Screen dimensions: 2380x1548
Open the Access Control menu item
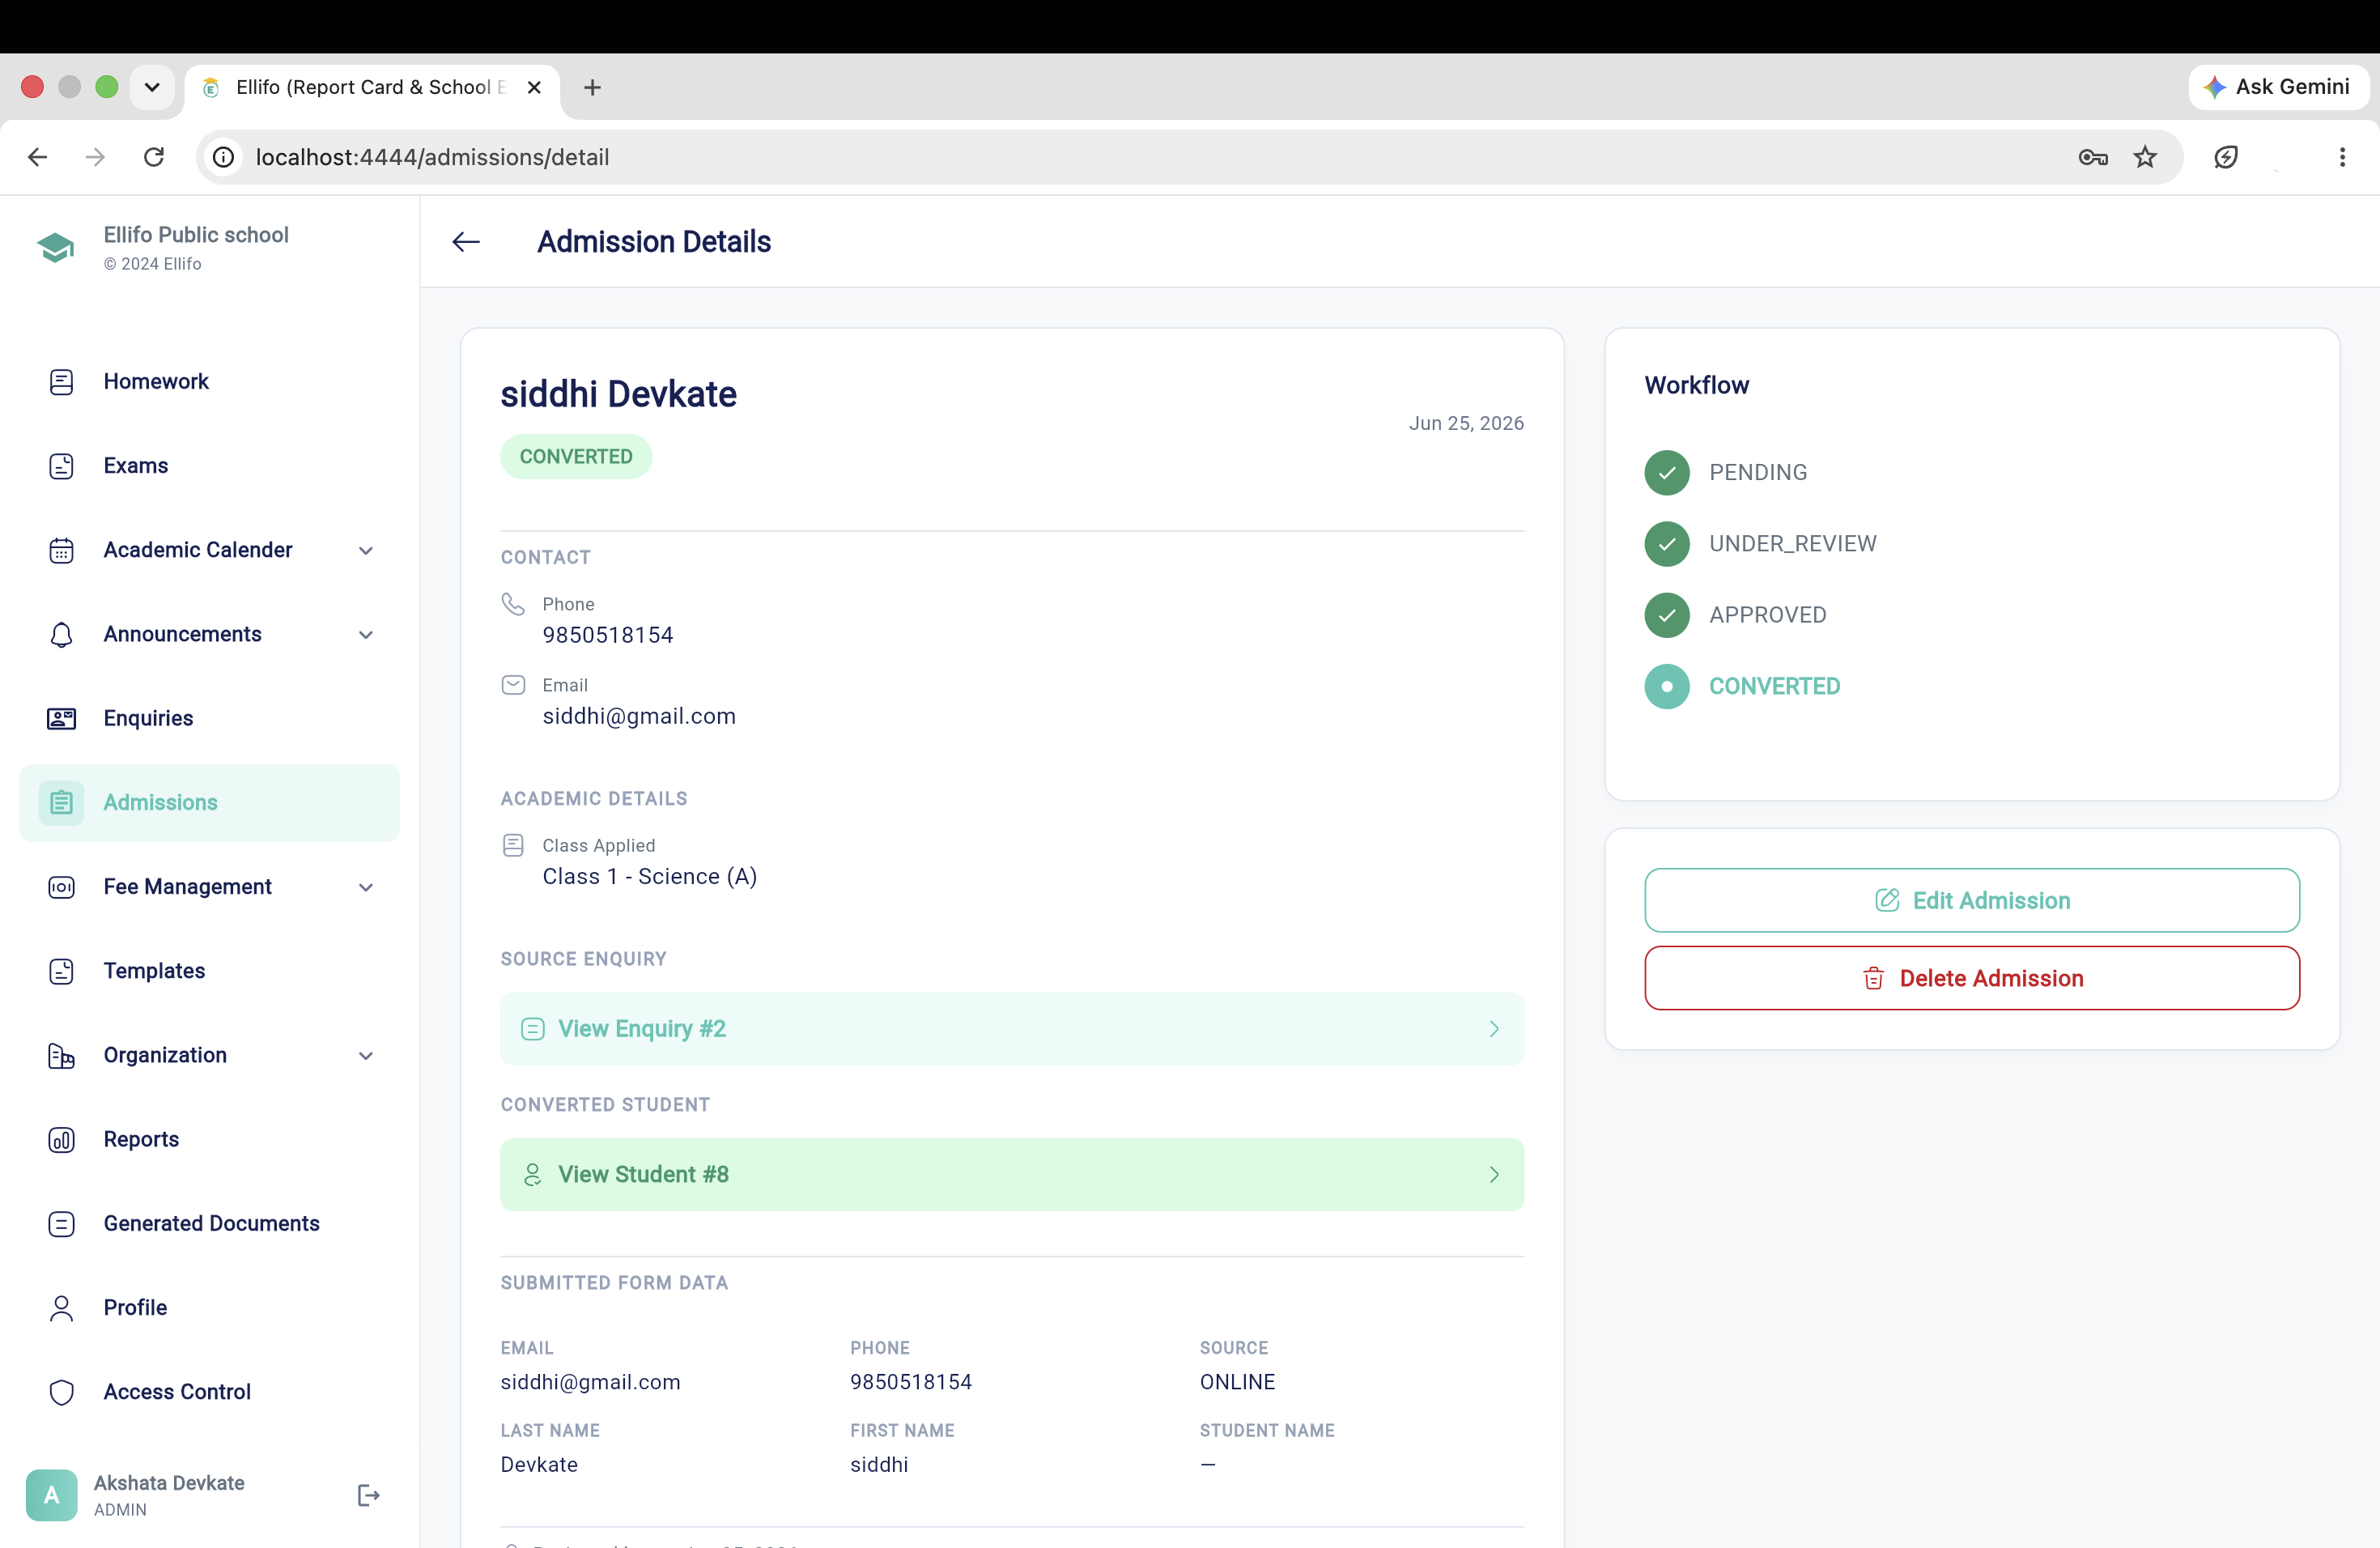click(x=209, y=1392)
